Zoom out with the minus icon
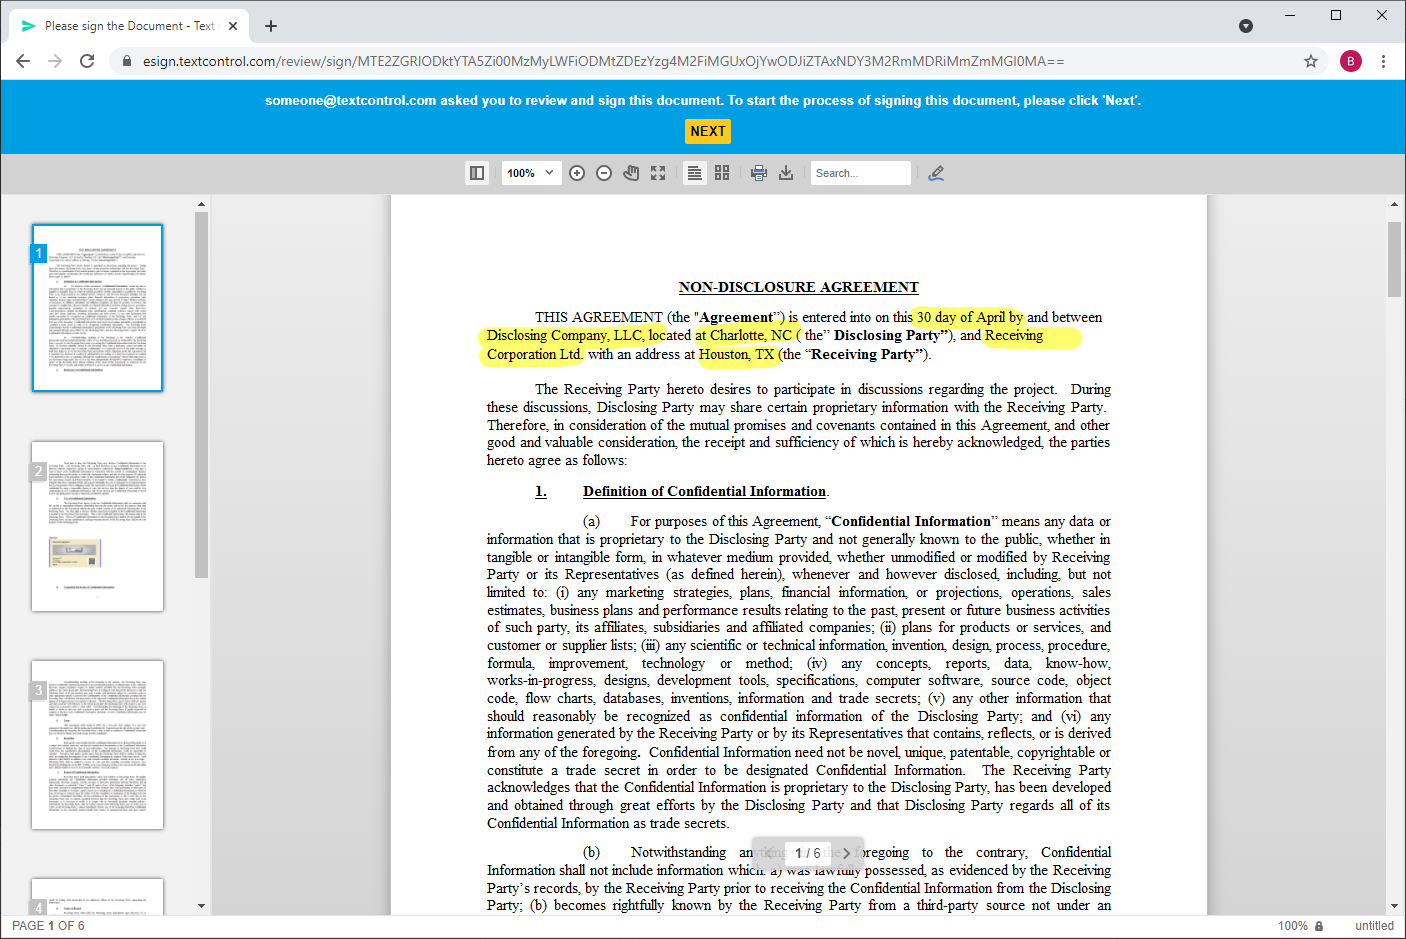1406x939 pixels. coord(604,173)
